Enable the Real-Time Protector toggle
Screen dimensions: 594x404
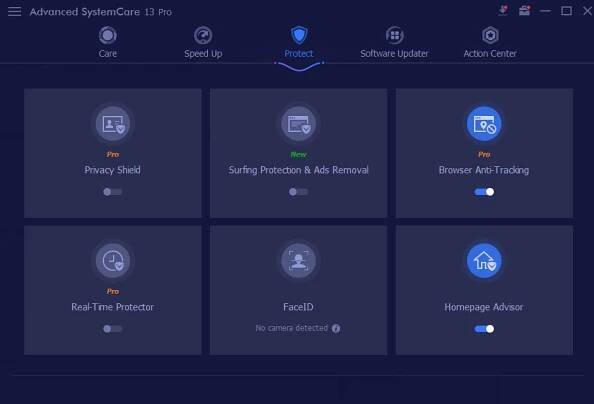(x=113, y=329)
